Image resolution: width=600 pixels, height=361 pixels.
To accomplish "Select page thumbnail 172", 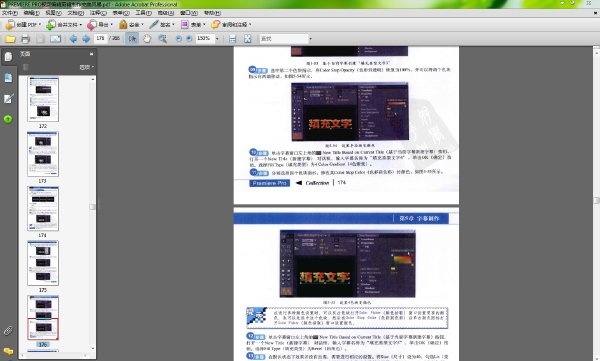I will [43, 100].
